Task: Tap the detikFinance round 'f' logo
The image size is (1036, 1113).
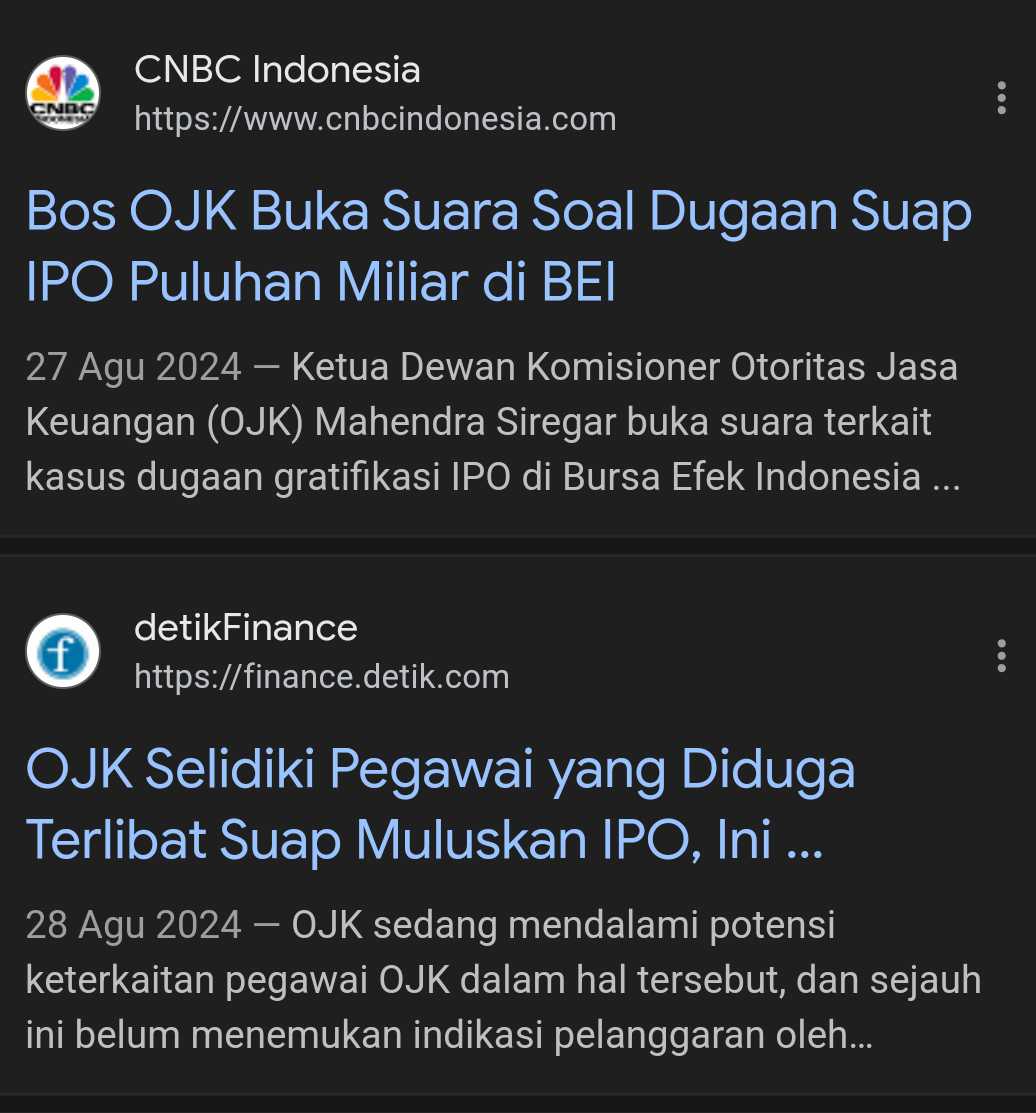Action: pos(62,651)
